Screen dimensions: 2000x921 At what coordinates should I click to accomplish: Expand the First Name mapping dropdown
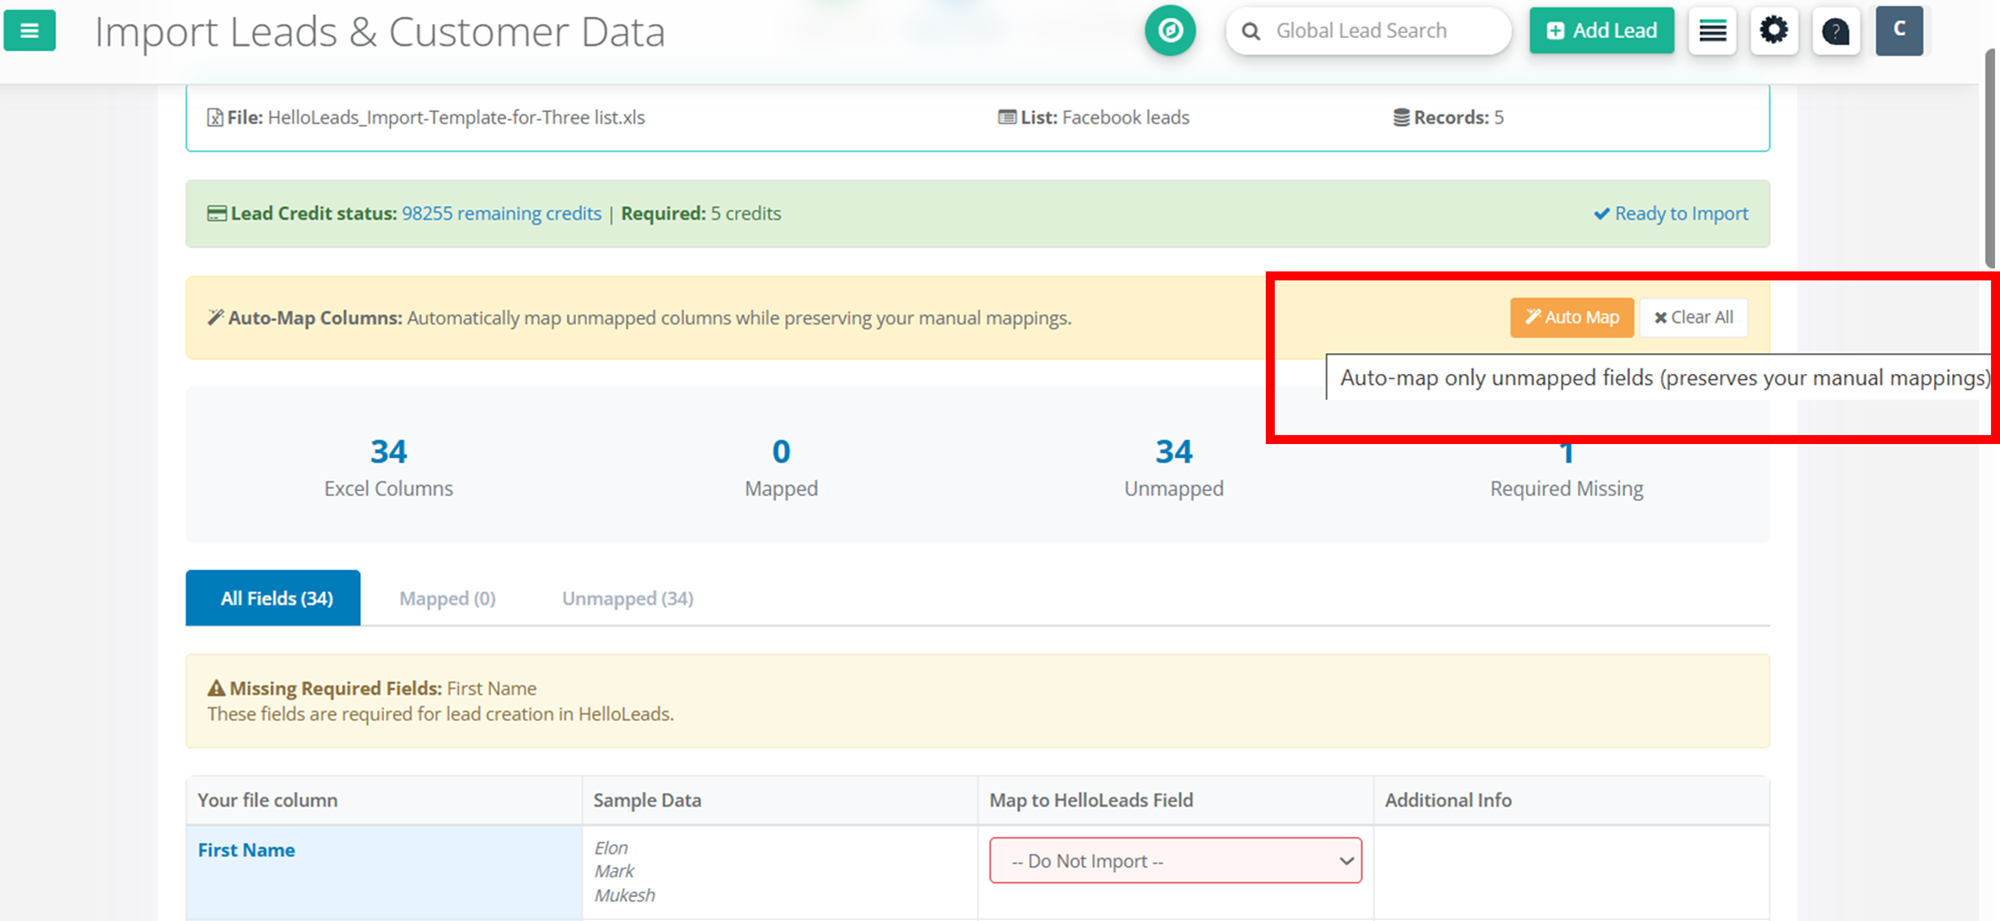click(1175, 861)
